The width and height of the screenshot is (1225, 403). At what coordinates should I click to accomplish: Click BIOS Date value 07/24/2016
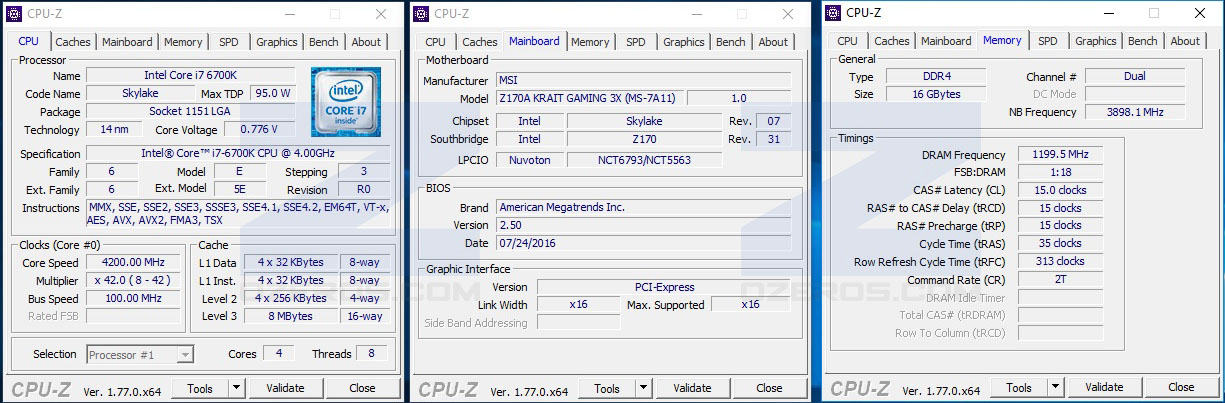coord(643,243)
